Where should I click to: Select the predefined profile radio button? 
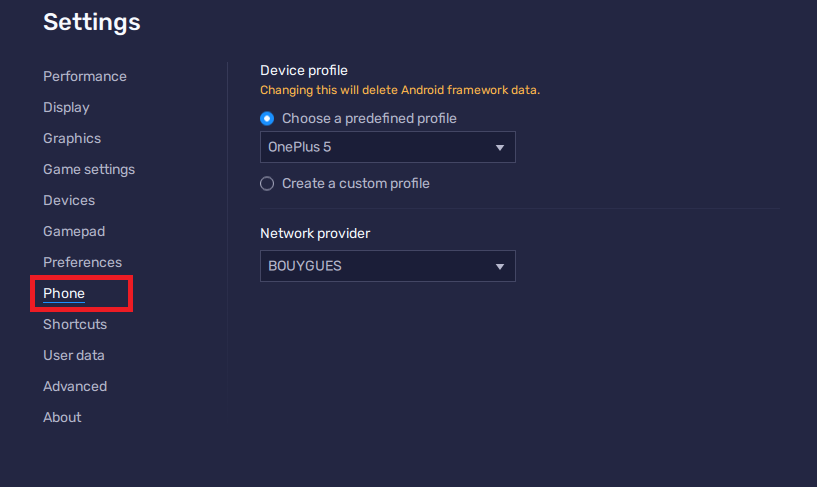[267, 118]
